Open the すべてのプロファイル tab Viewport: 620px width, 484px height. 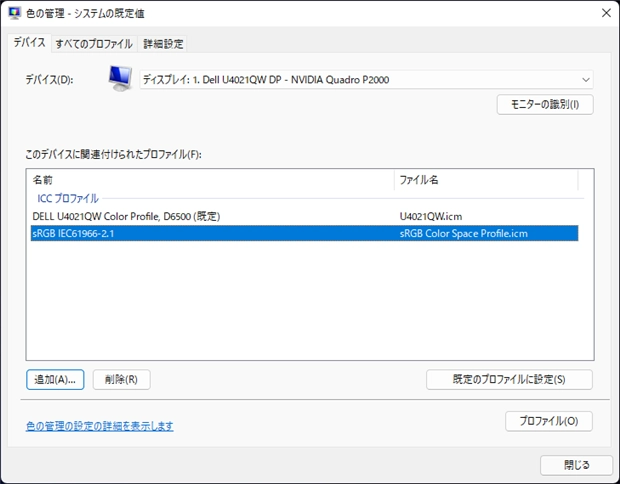pyautogui.click(x=94, y=43)
